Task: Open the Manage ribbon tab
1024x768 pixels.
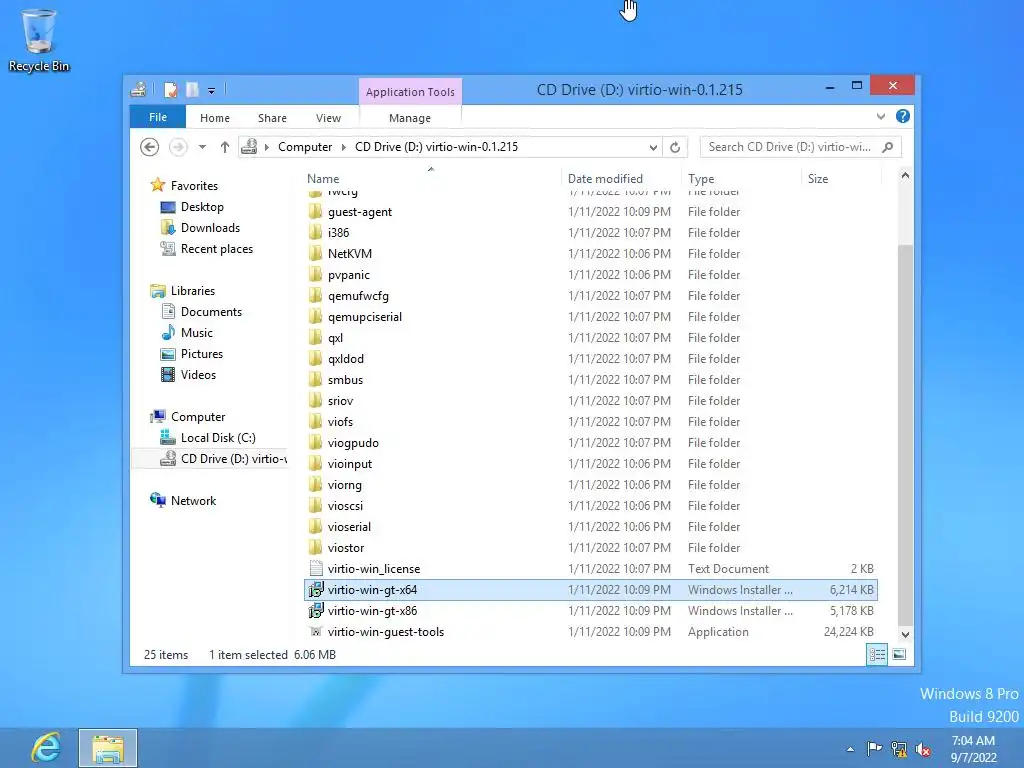Action: pyautogui.click(x=409, y=118)
